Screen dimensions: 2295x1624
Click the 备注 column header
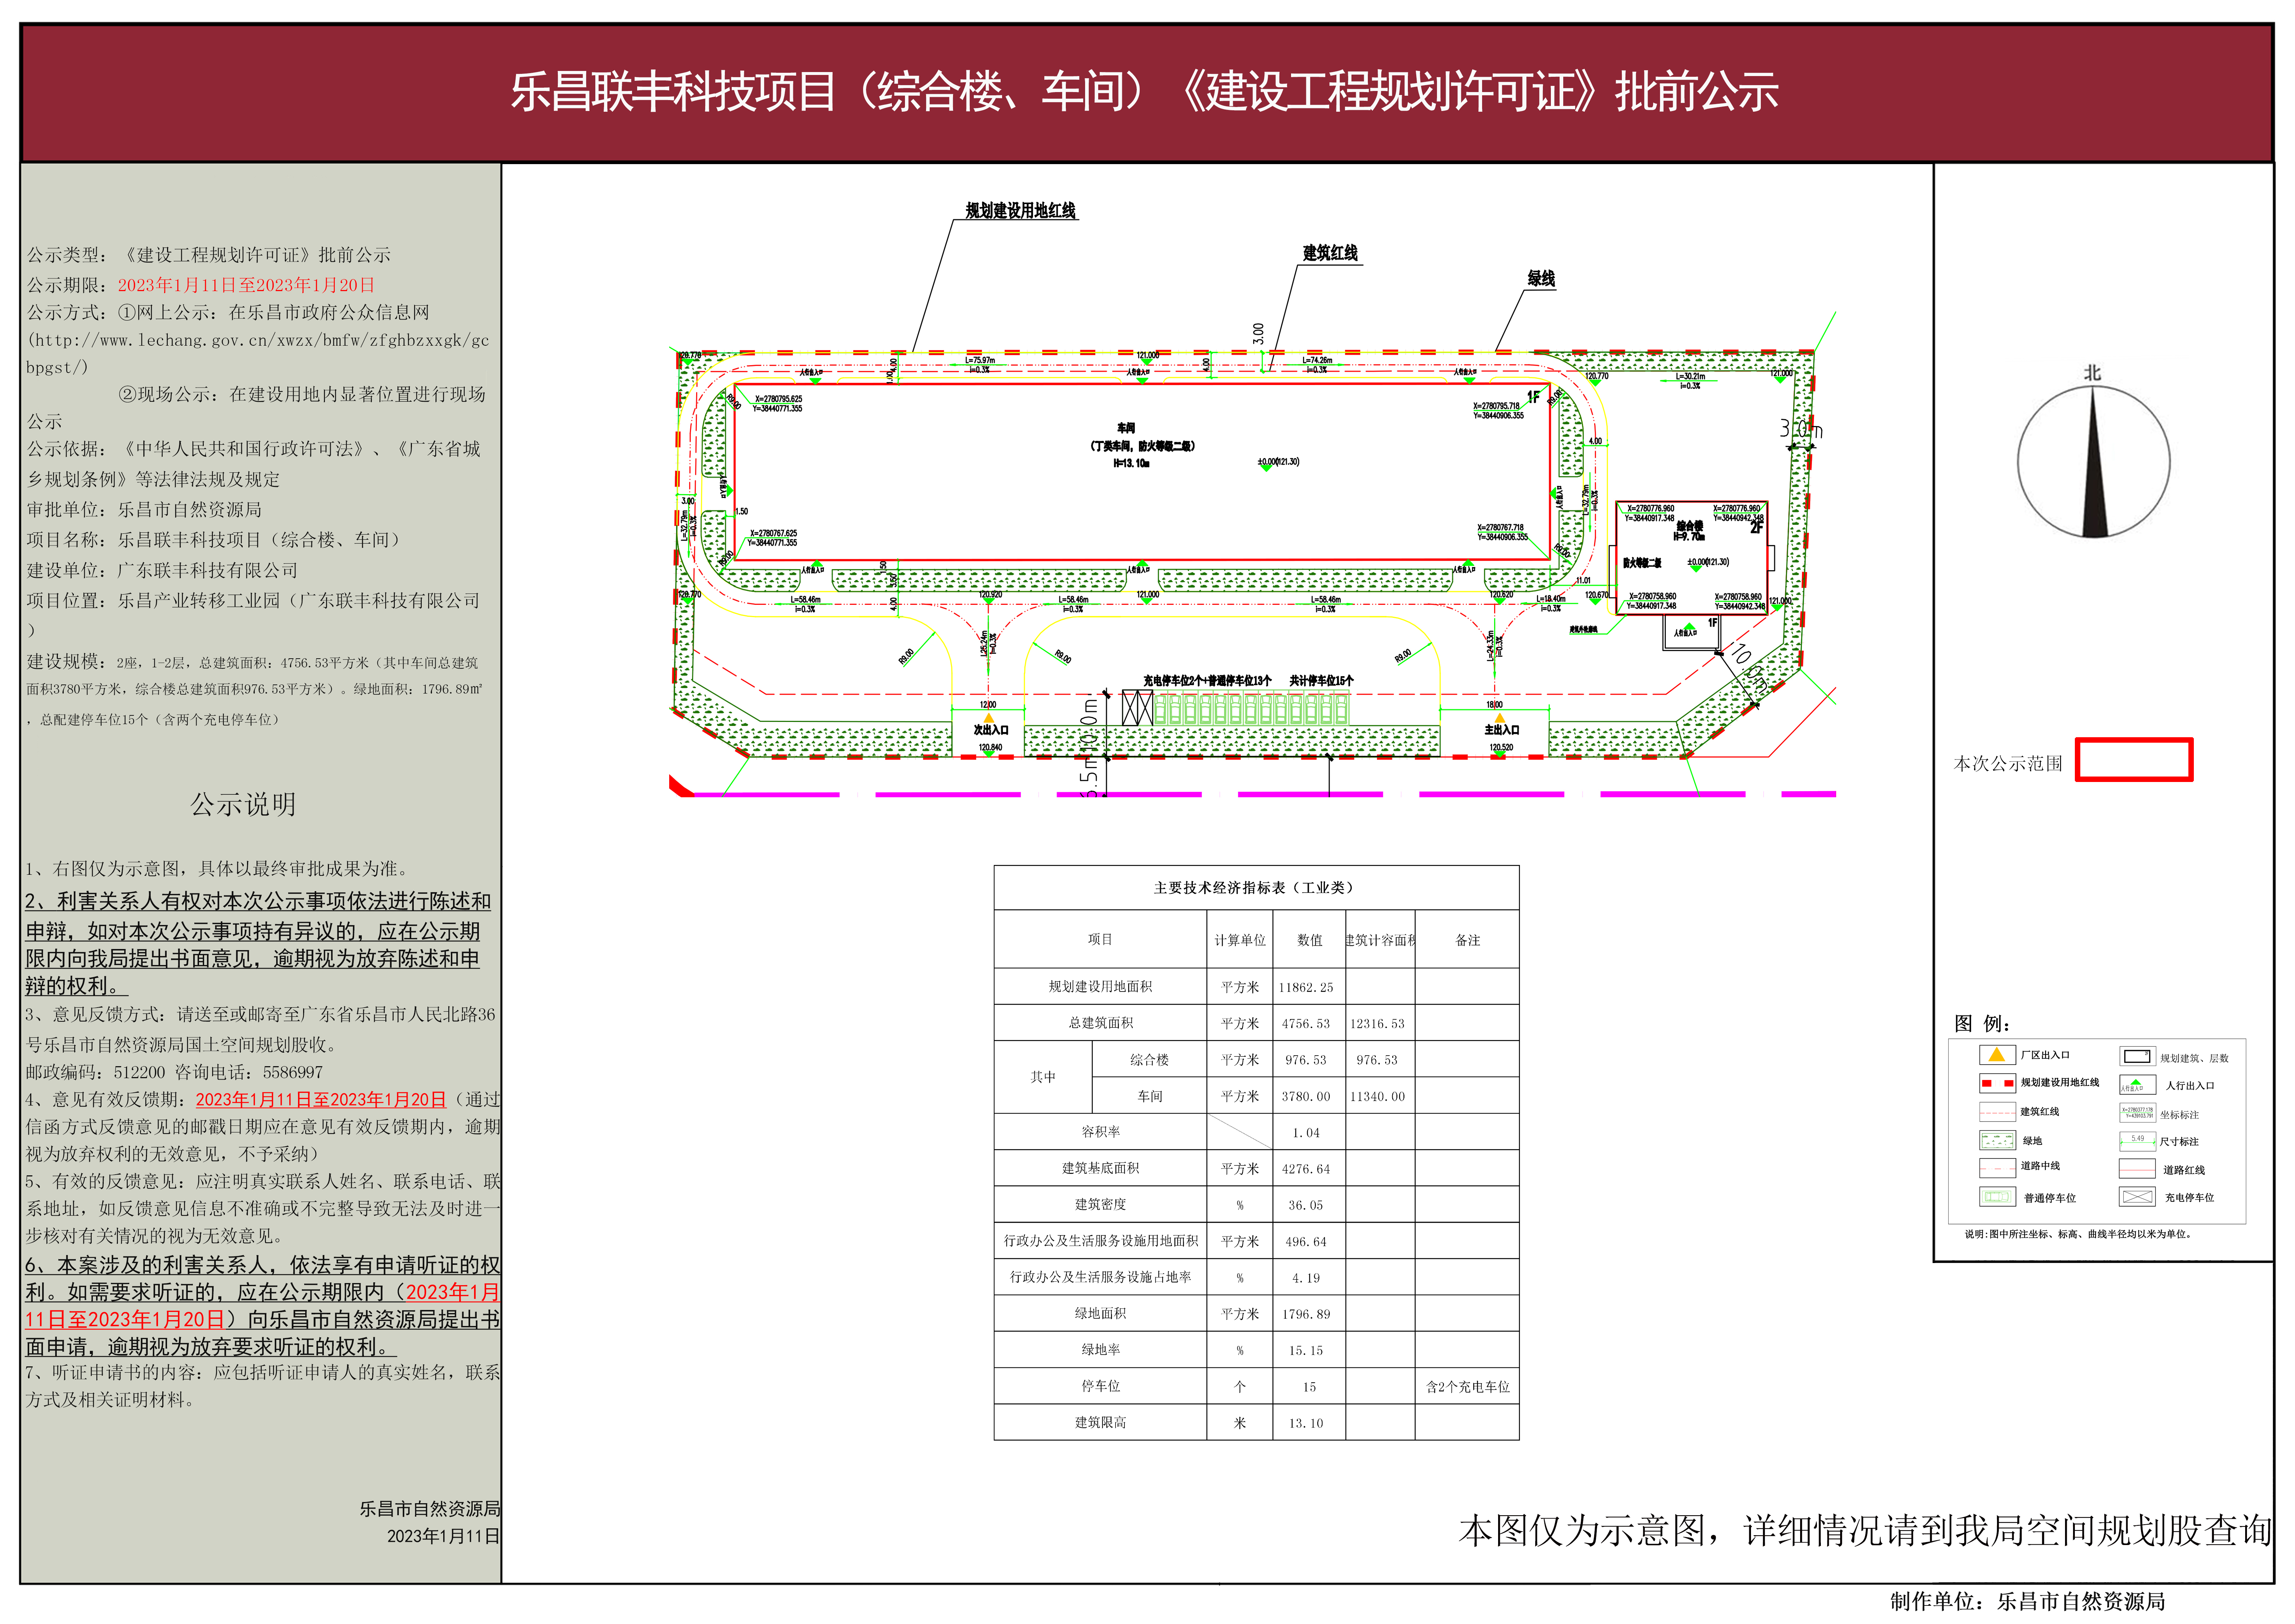tap(1467, 940)
